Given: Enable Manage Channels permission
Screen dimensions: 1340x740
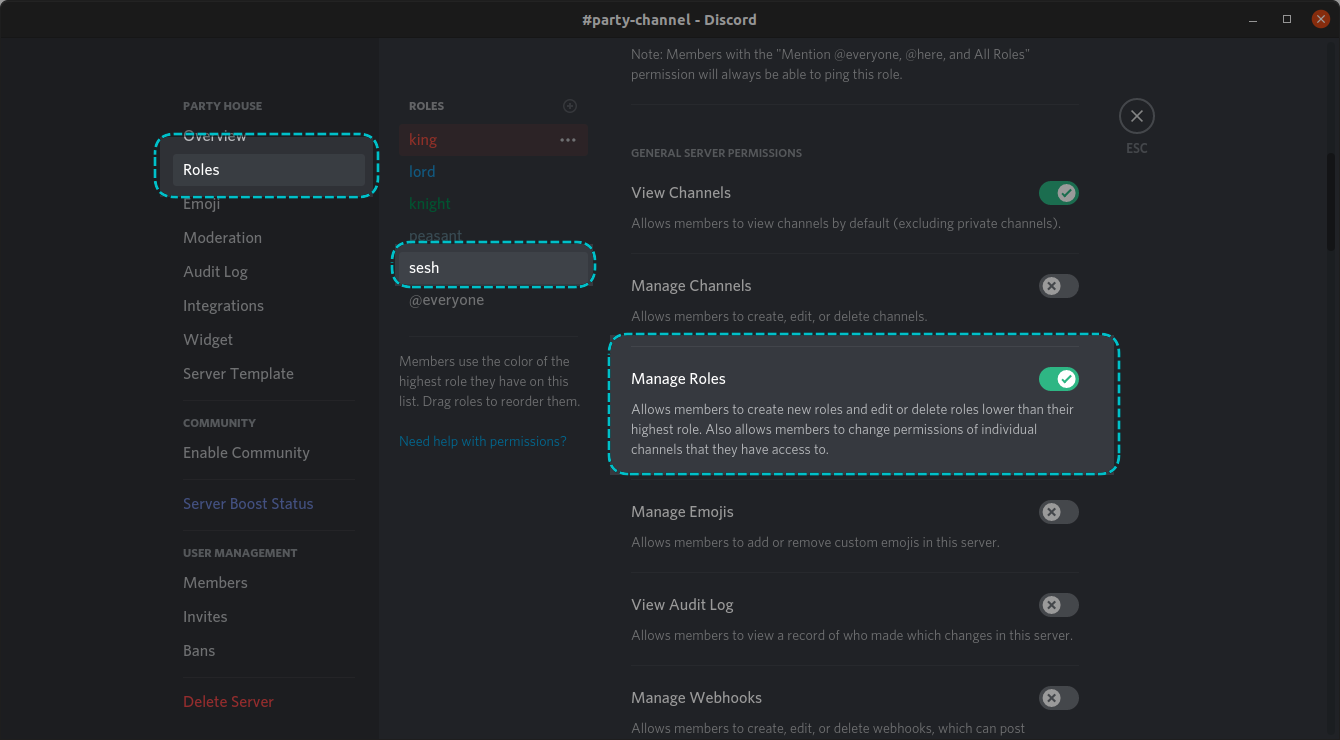Looking at the screenshot, I should click(x=1058, y=286).
